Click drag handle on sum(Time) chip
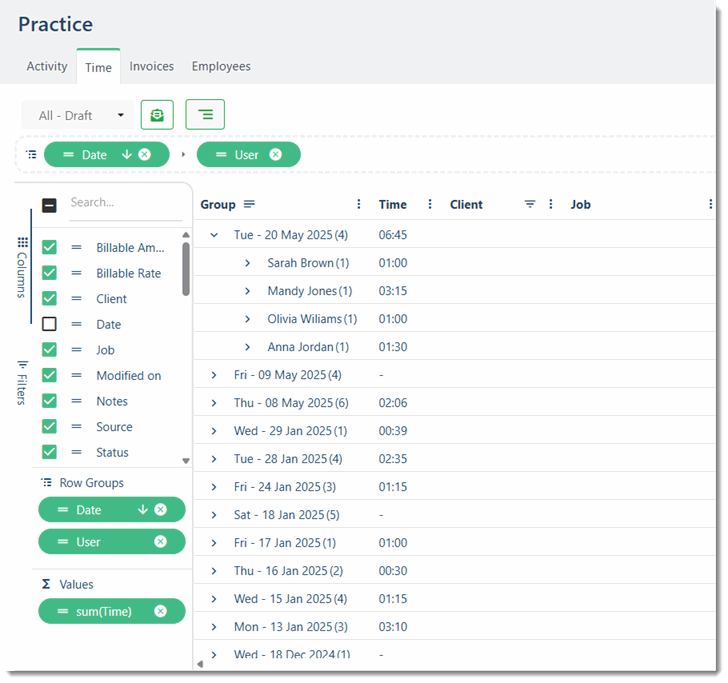728x683 pixels. click(63, 611)
